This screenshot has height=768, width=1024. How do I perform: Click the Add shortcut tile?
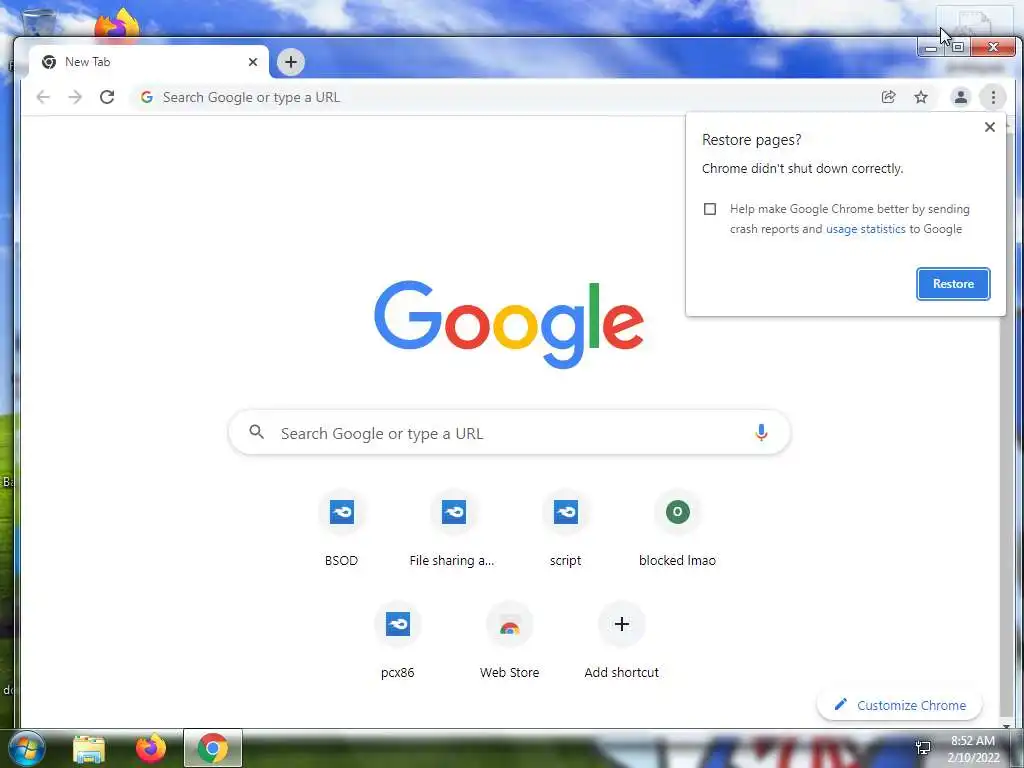point(622,641)
